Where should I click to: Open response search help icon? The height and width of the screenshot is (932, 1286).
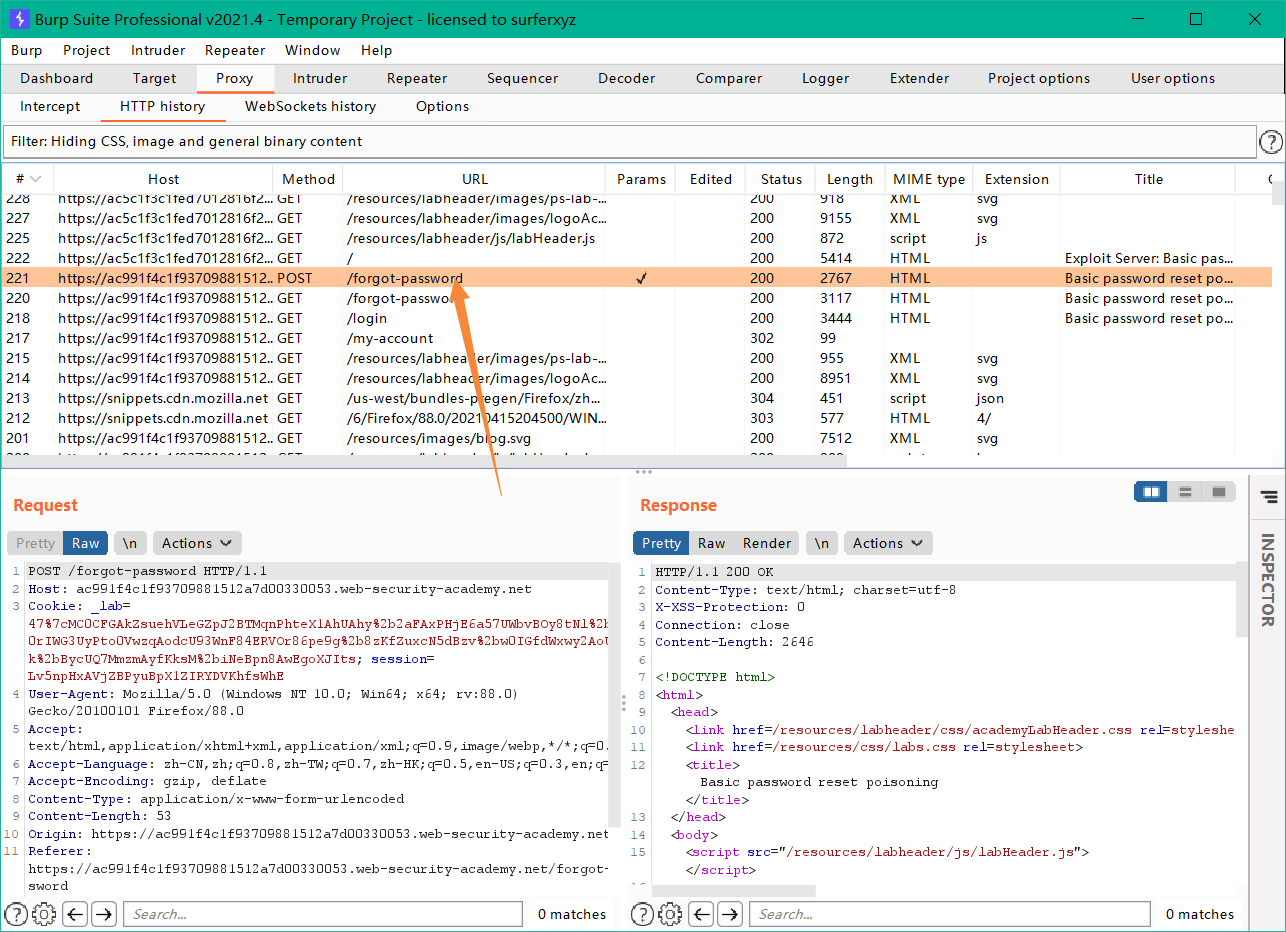[x=642, y=913]
